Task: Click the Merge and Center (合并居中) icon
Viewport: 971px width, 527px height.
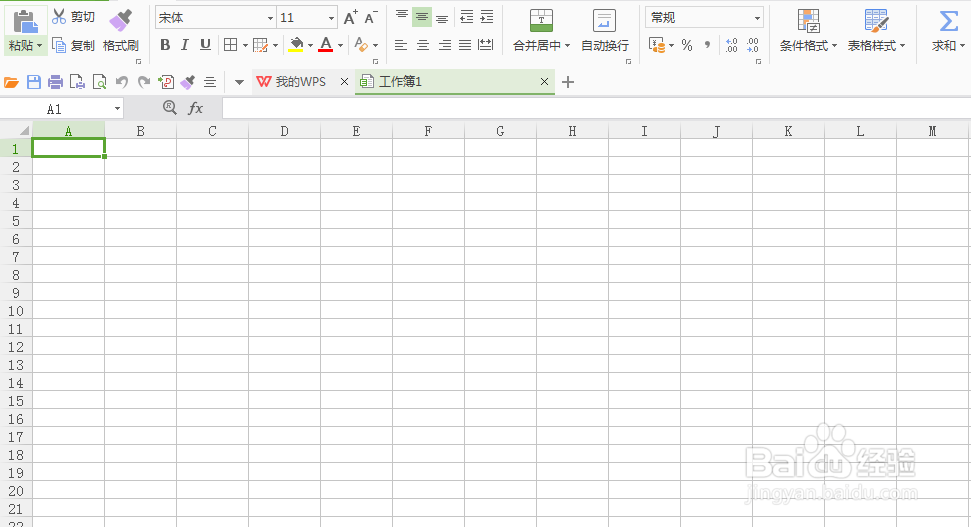Action: point(541,20)
